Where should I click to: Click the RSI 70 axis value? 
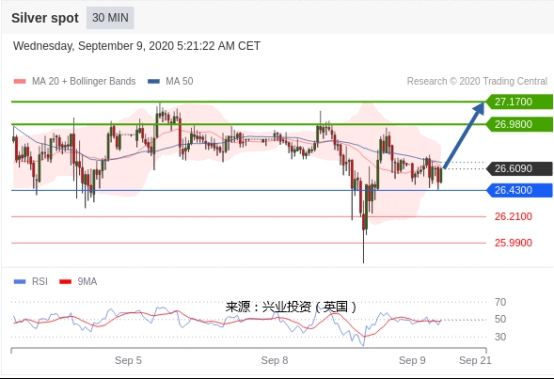click(500, 302)
